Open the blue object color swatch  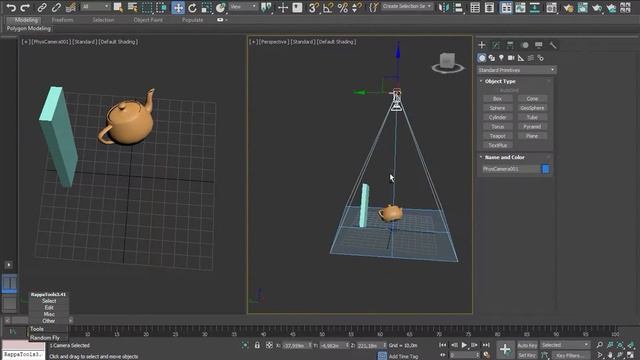546,169
